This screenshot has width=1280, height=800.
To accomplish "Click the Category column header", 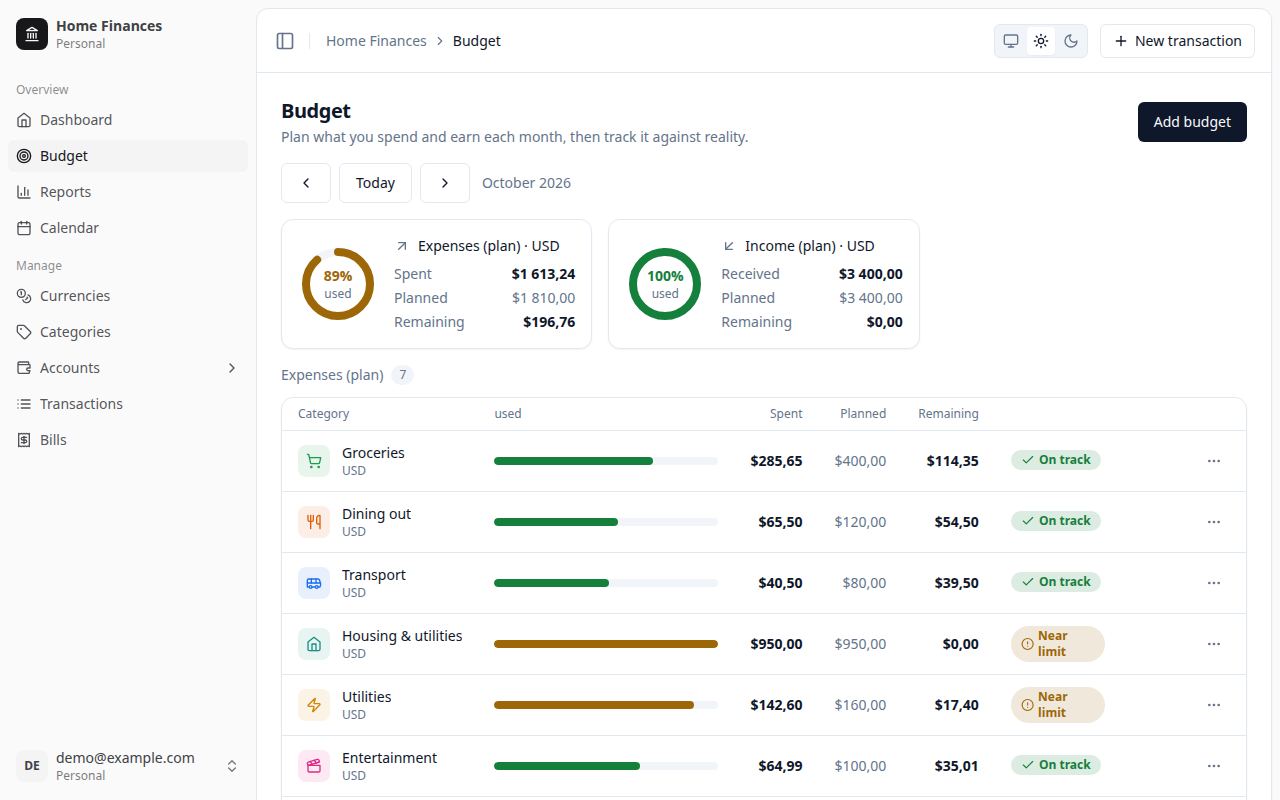I will point(324,414).
